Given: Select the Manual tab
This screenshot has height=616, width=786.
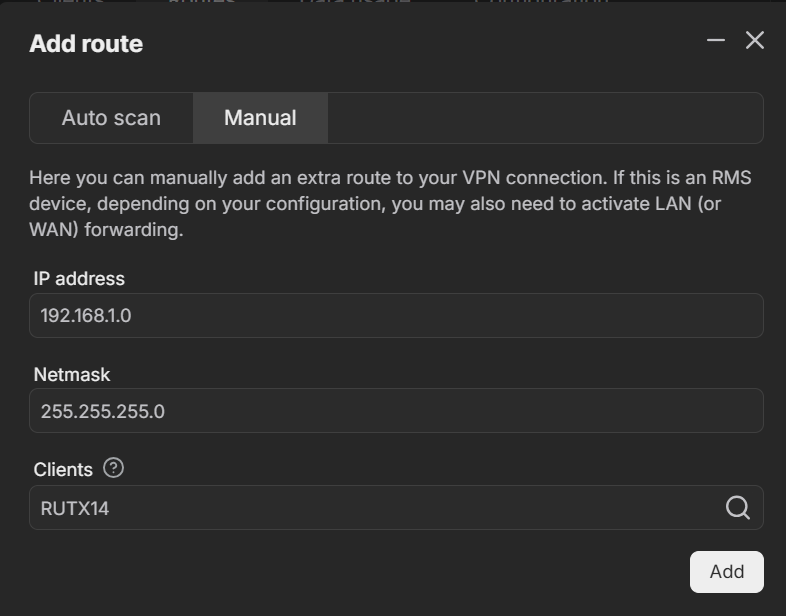Looking at the screenshot, I should 260,118.
